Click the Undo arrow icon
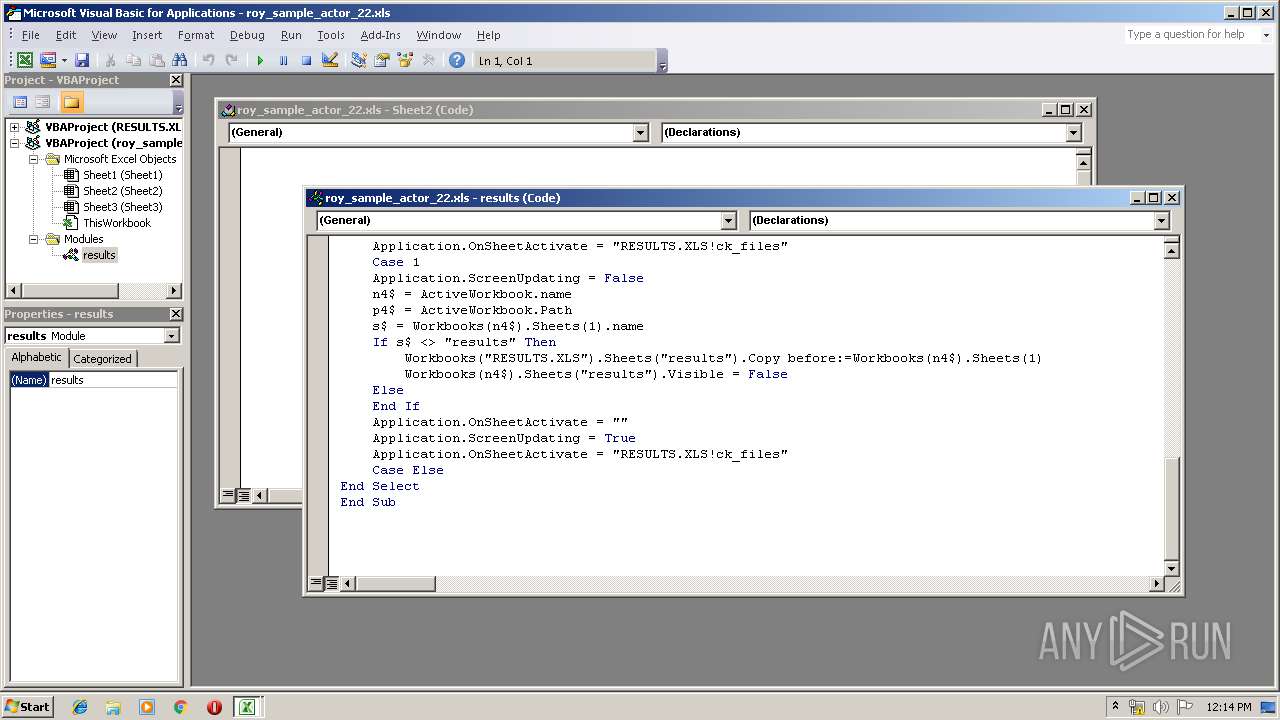 [208, 60]
